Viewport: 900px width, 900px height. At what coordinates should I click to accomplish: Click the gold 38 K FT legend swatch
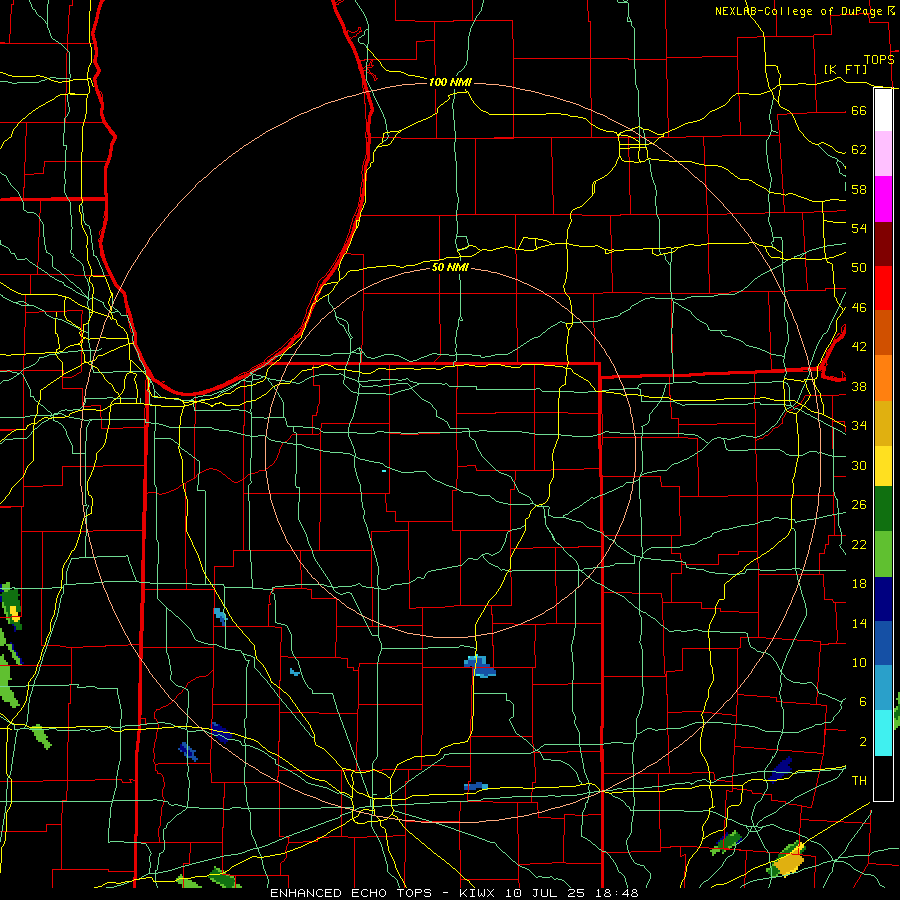(883, 423)
